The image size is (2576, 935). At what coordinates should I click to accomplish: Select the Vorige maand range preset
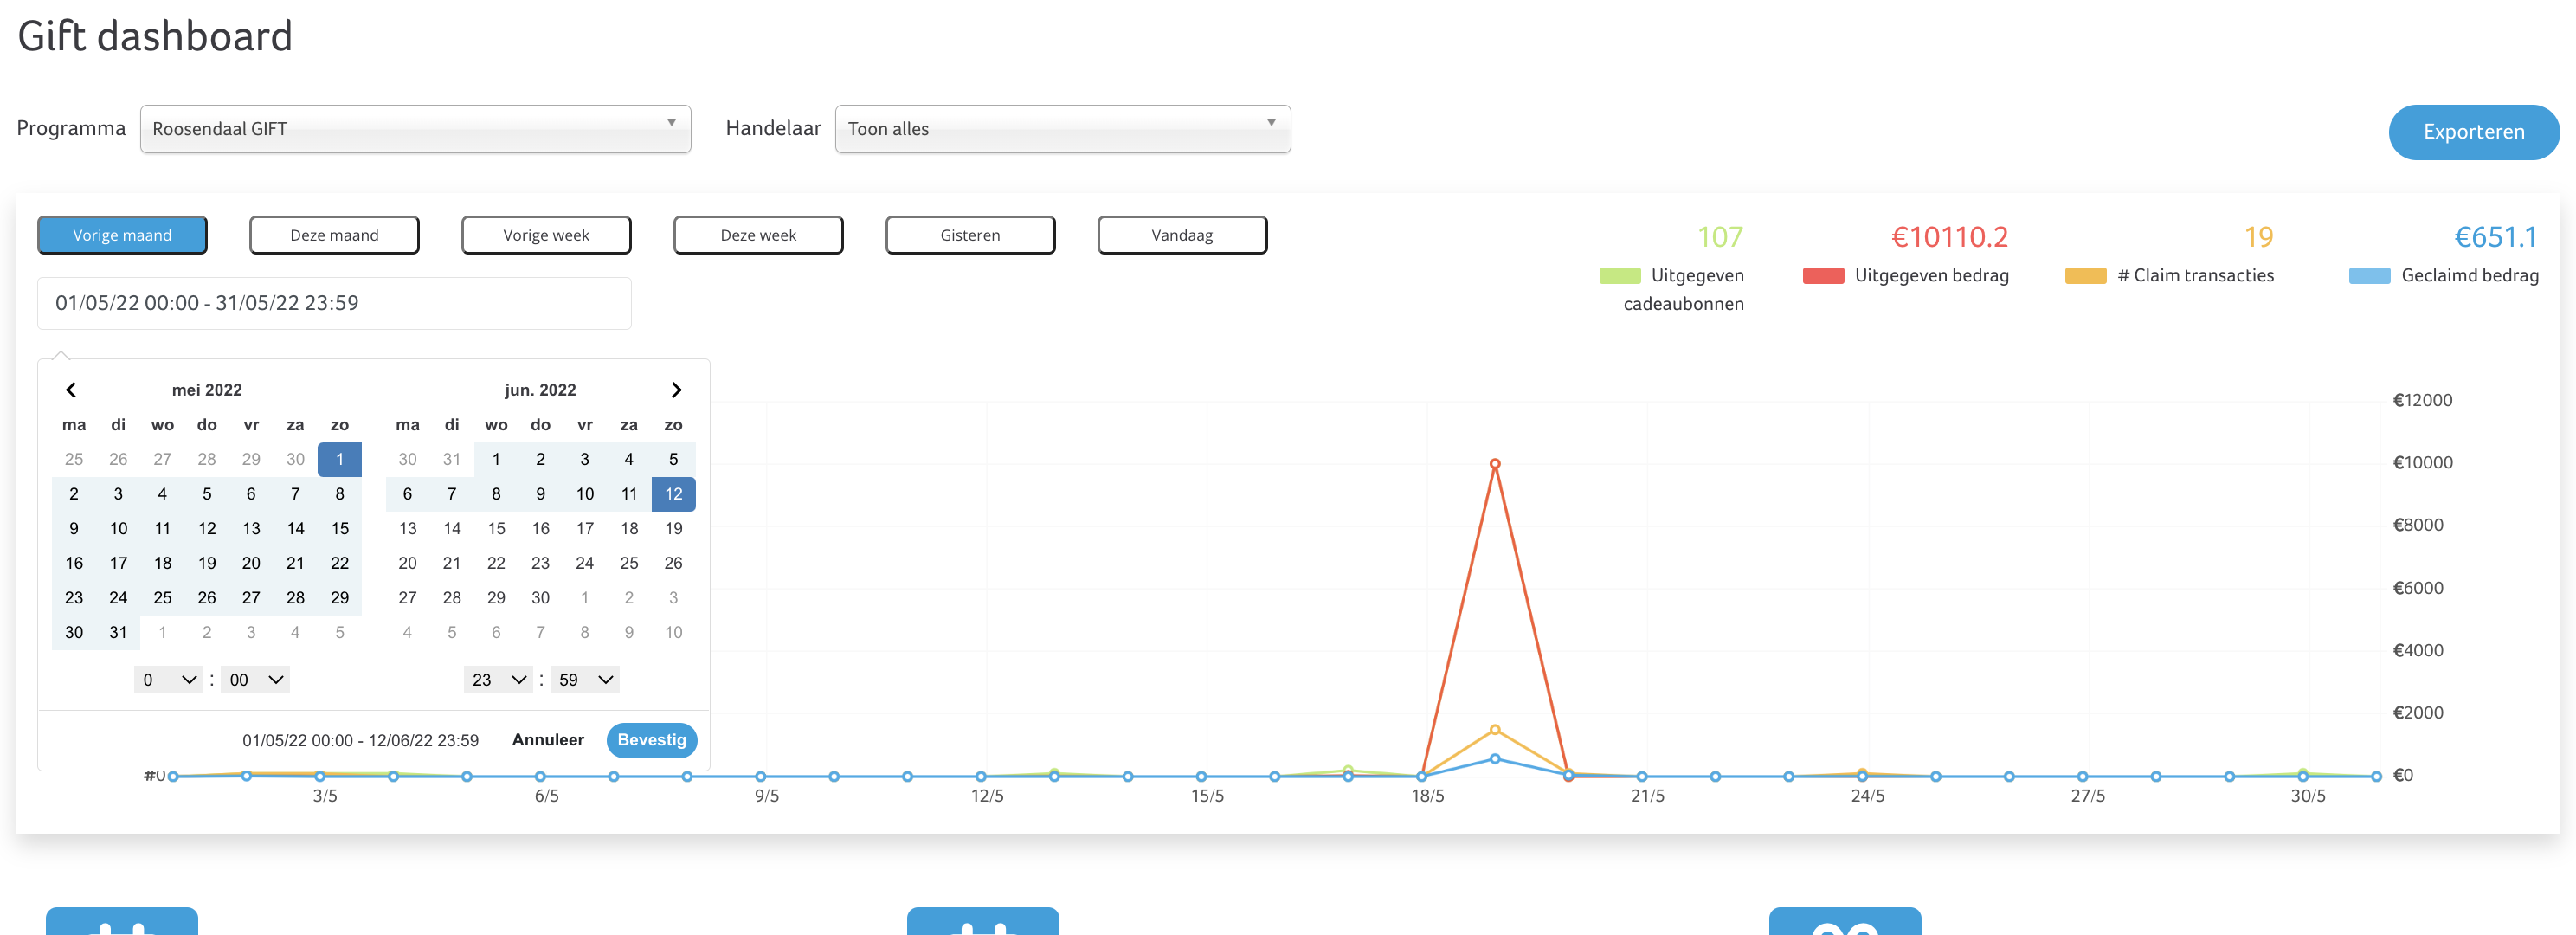[x=122, y=235]
